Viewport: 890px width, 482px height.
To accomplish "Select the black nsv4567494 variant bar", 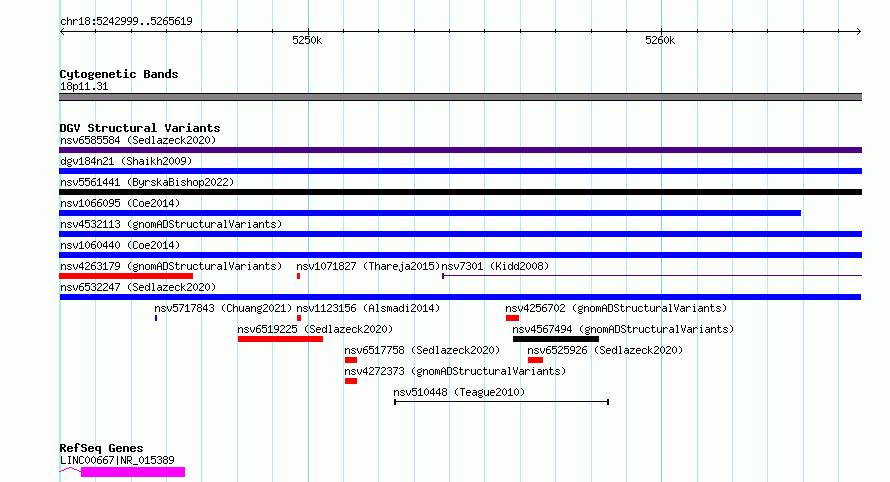I will [556, 339].
